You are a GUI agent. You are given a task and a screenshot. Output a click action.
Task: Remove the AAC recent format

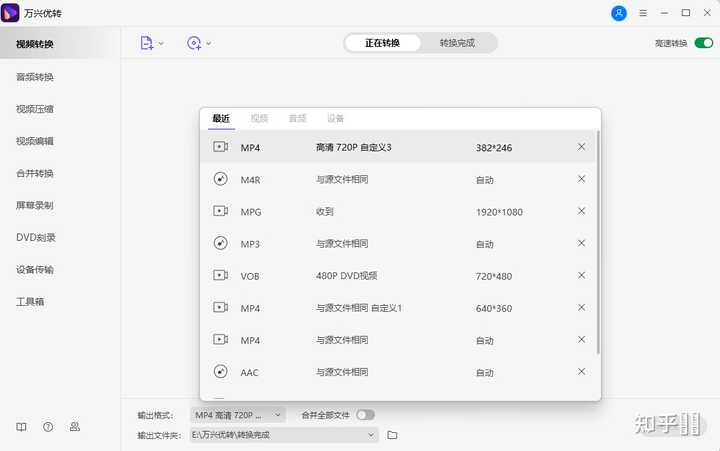pyautogui.click(x=581, y=372)
